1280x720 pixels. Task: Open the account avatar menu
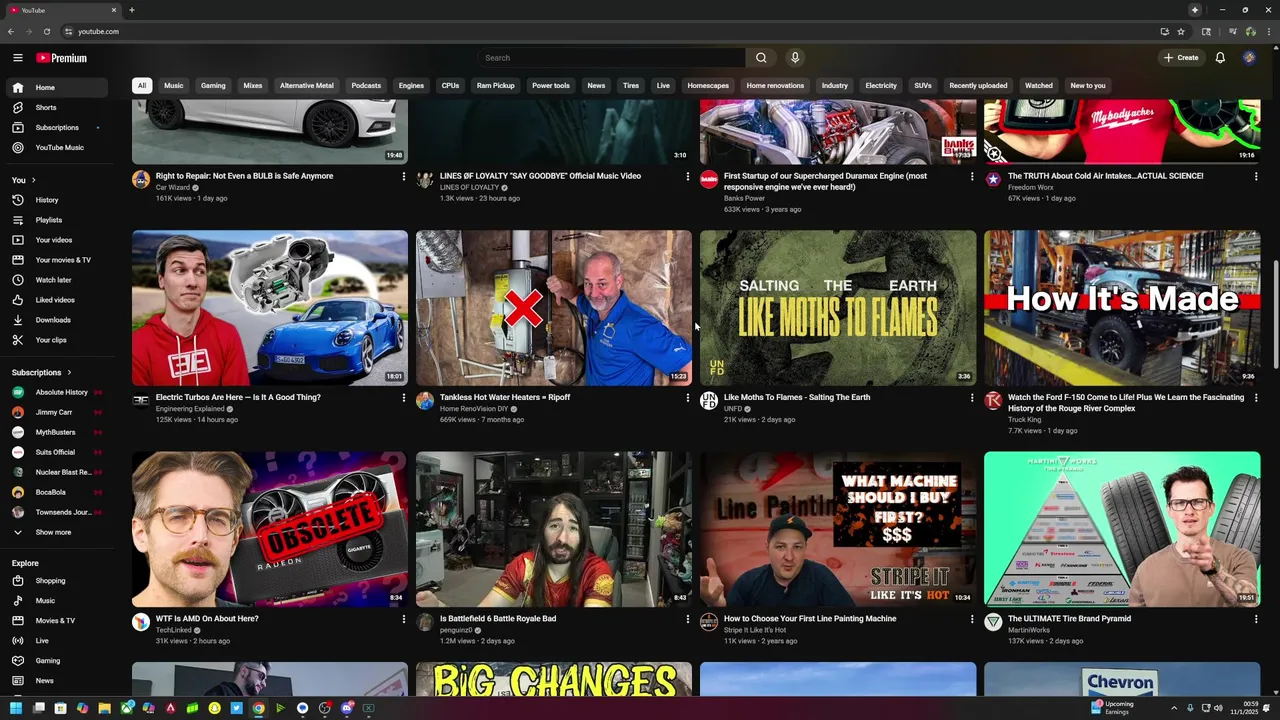point(1249,58)
